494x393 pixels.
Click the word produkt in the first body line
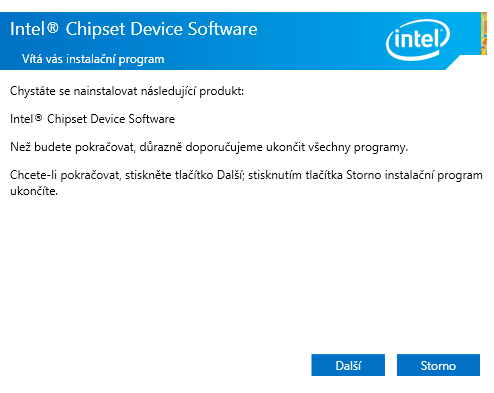(x=222, y=91)
